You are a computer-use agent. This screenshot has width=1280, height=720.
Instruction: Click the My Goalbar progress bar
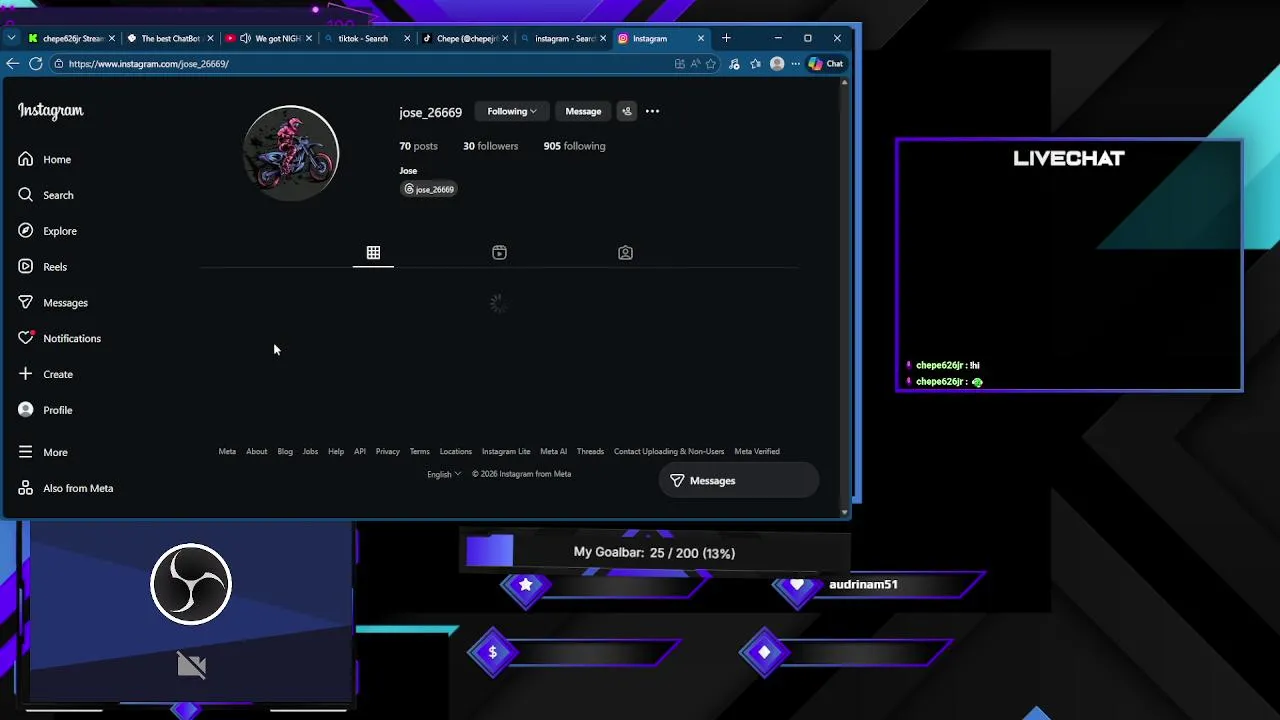pyautogui.click(x=655, y=552)
